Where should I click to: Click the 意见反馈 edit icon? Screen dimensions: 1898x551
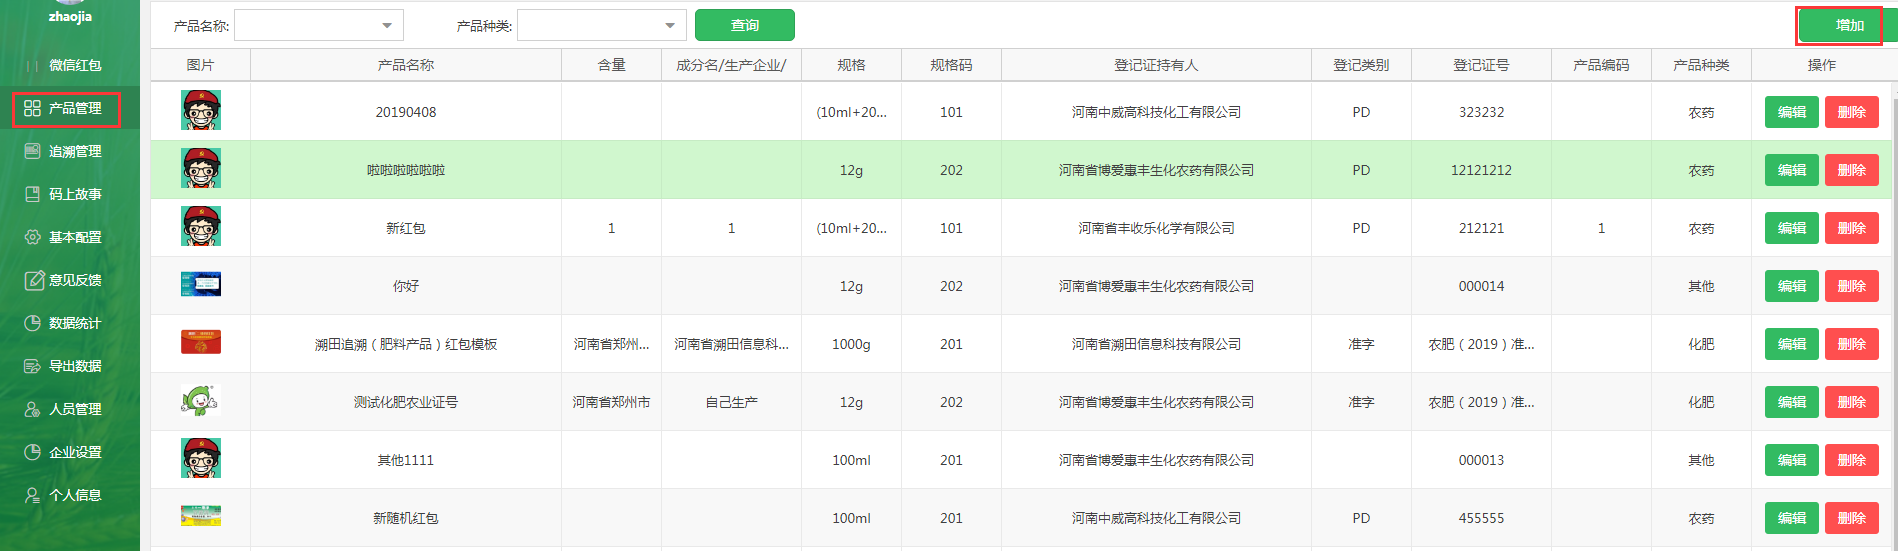pyautogui.click(x=32, y=280)
